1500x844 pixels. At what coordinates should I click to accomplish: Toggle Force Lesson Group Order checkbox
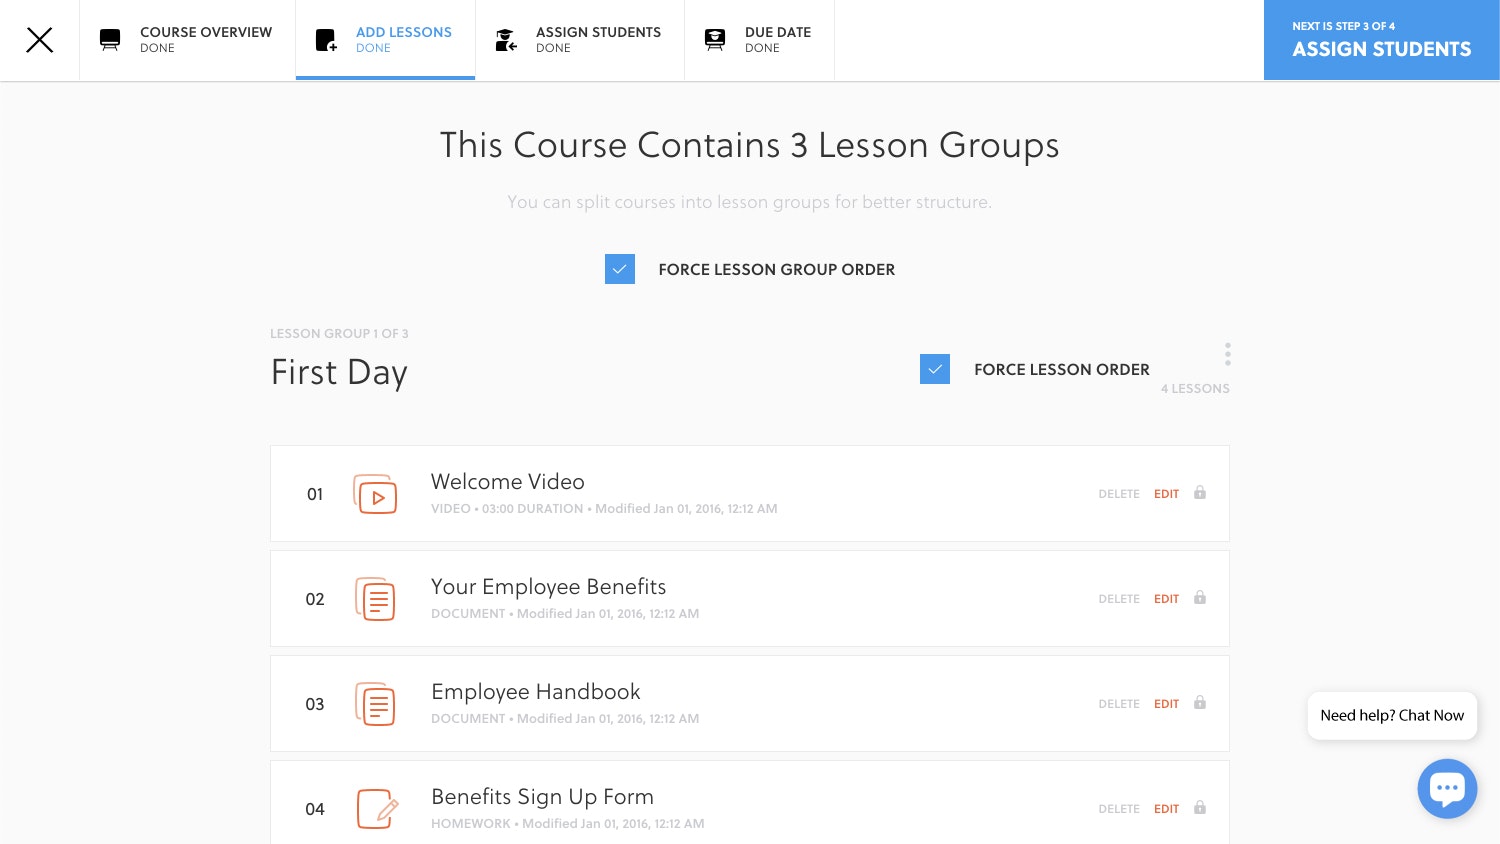pyautogui.click(x=620, y=269)
